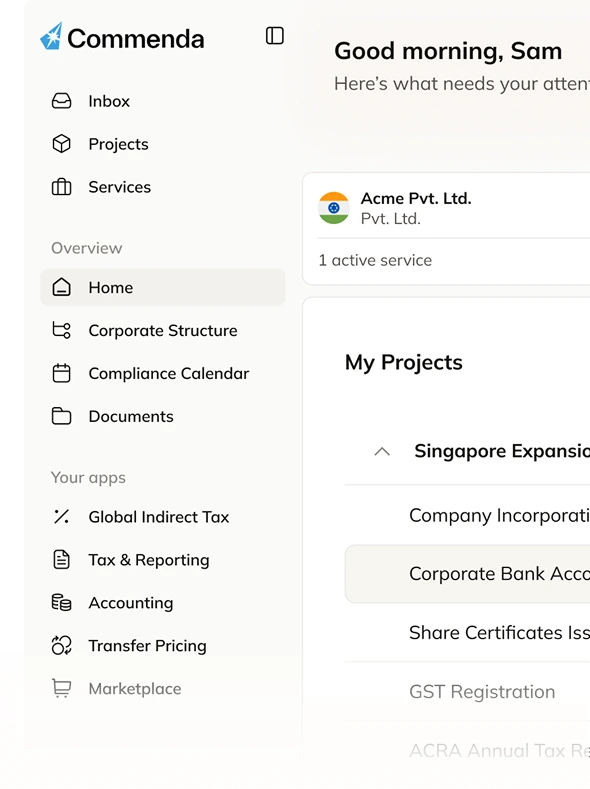Open Inbox tray icon
The width and height of the screenshot is (590, 789).
click(61, 101)
